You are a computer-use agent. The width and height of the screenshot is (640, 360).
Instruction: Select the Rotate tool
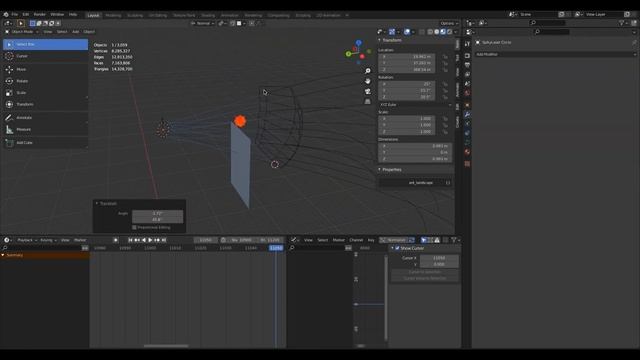click(45, 81)
